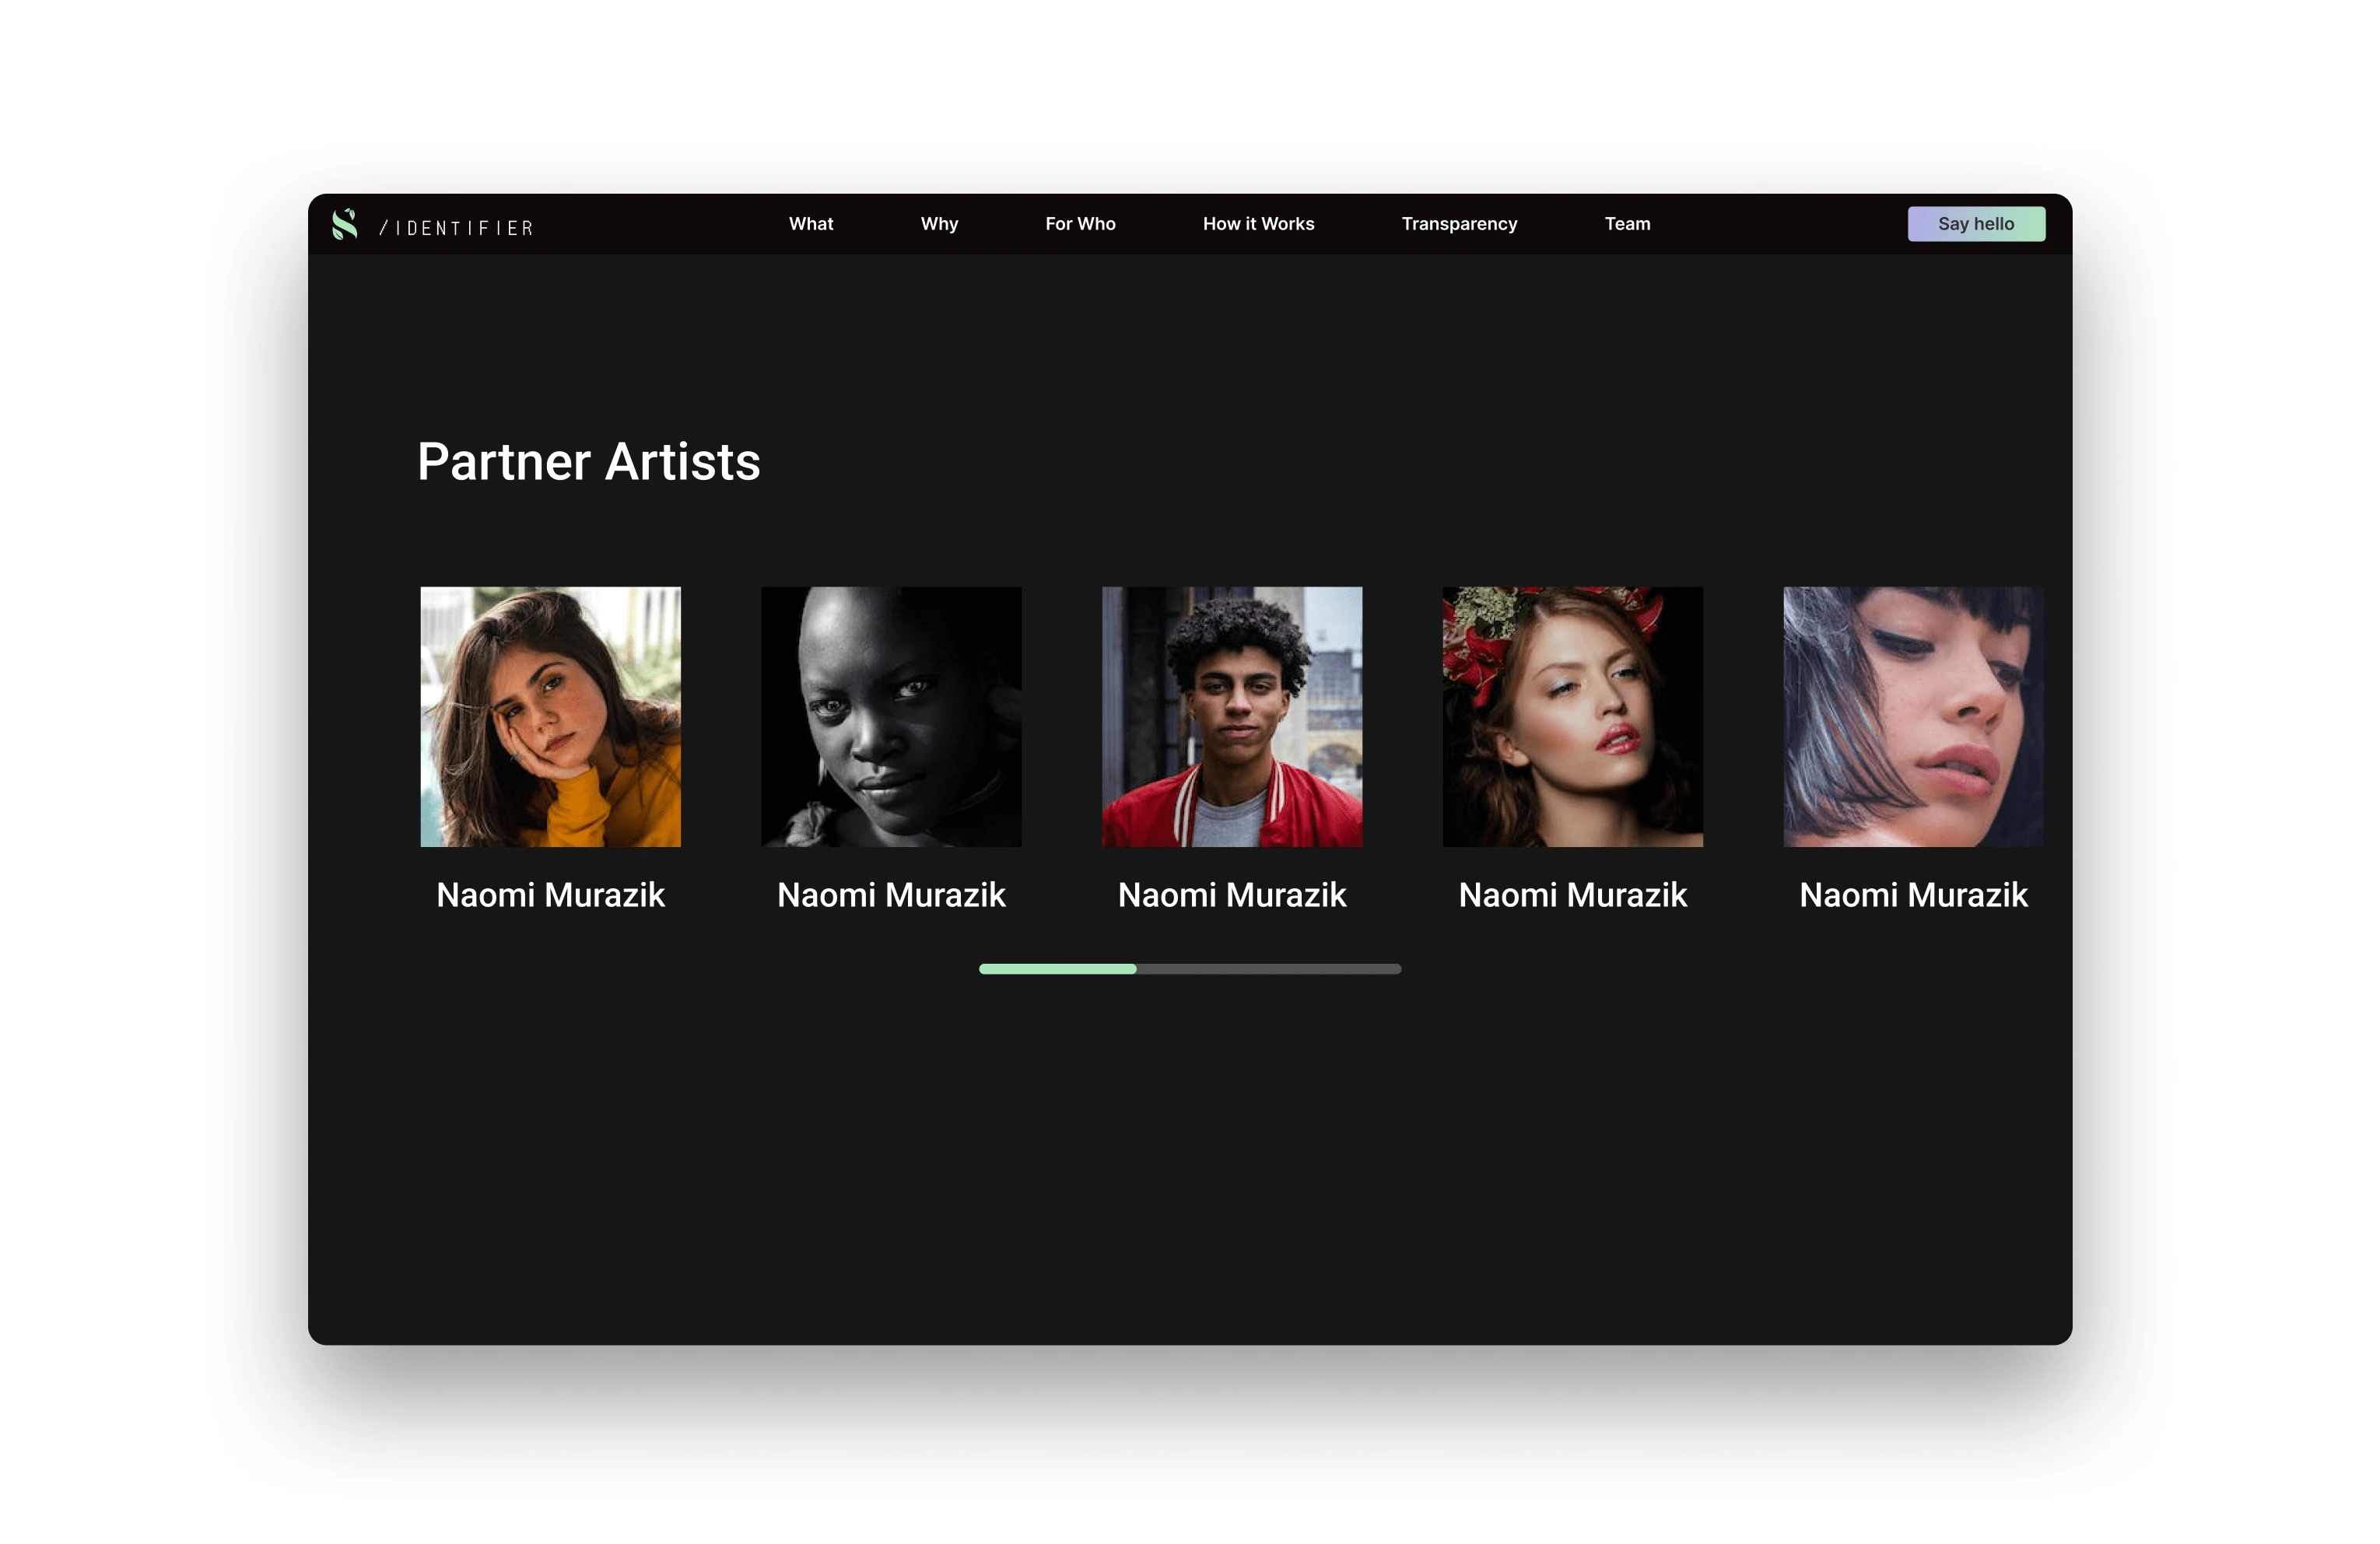The height and width of the screenshot is (1544, 2380).
Task: Select portrait of man in red jacket
Action: coord(1232,717)
